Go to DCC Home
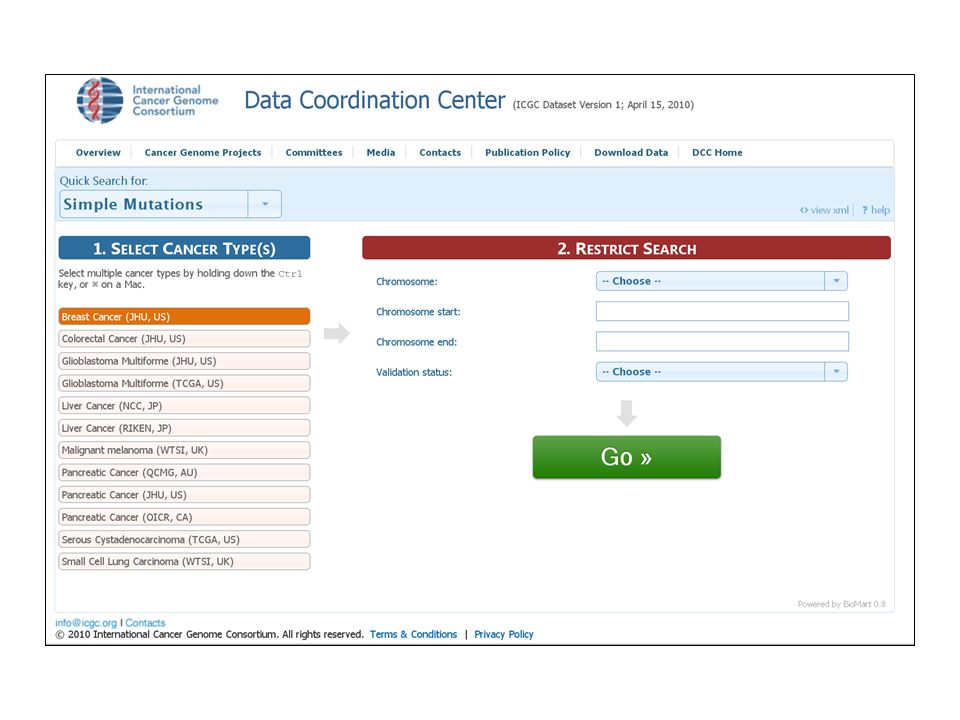The width and height of the screenshot is (960, 720). pos(717,152)
